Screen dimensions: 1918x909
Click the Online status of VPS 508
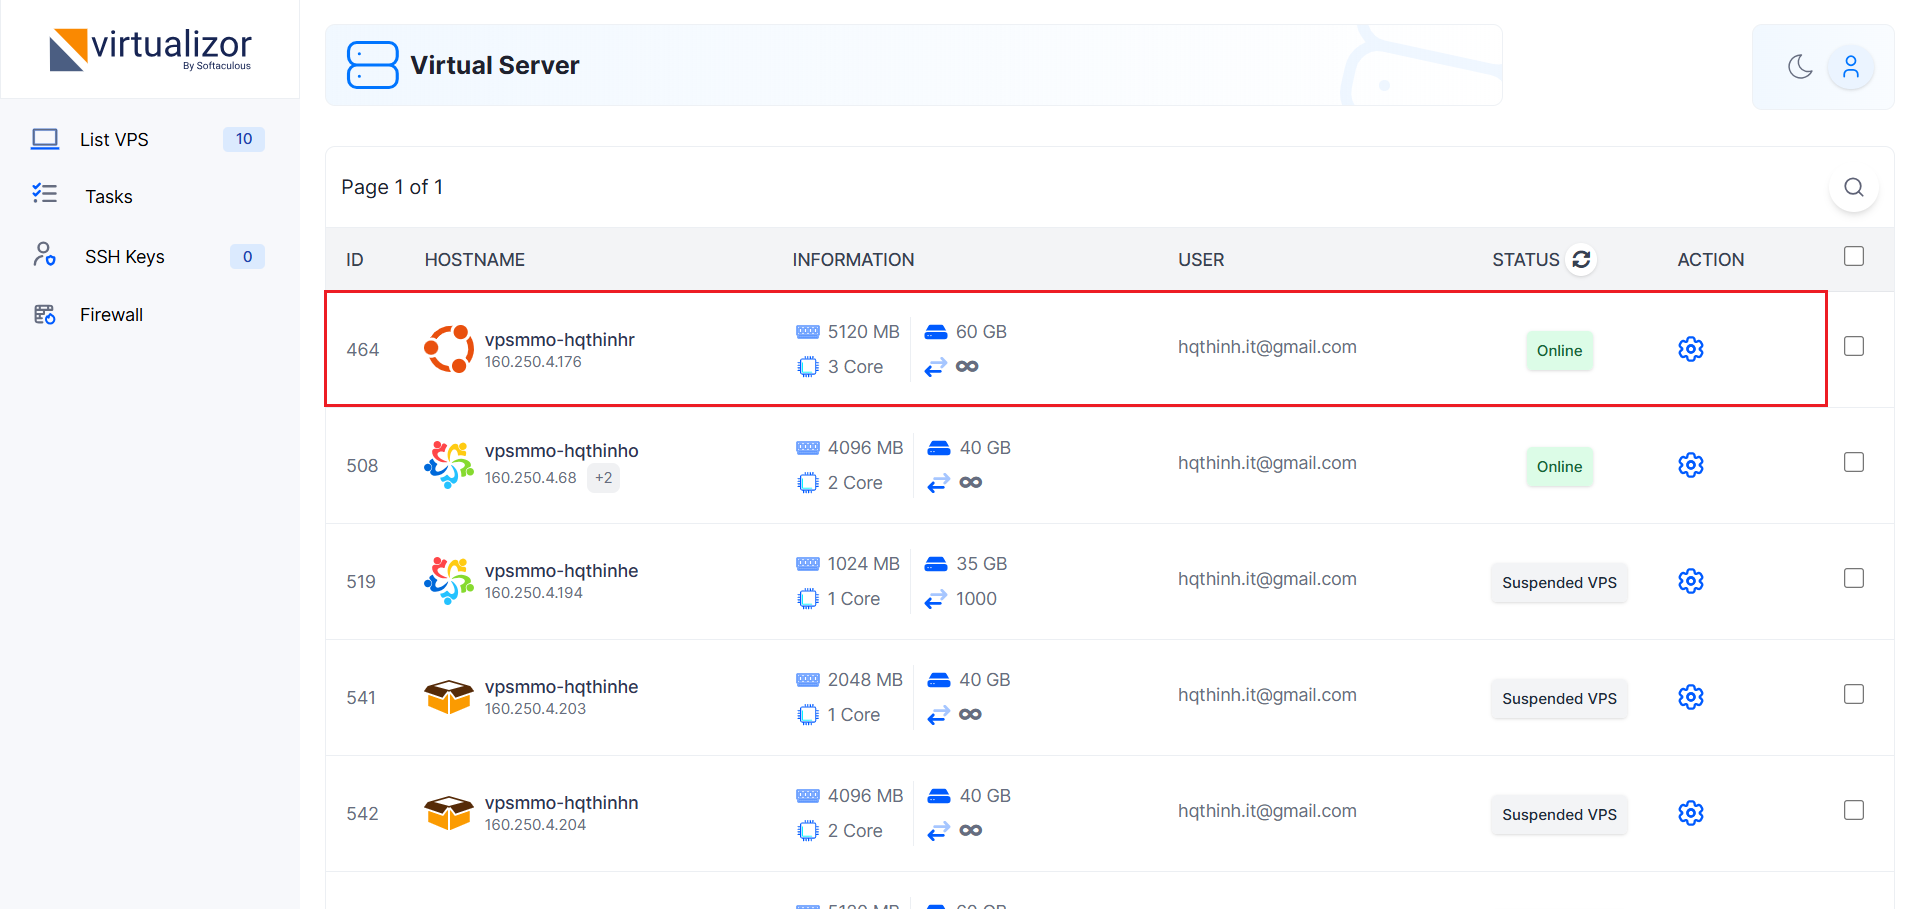(x=1558, y=467)
